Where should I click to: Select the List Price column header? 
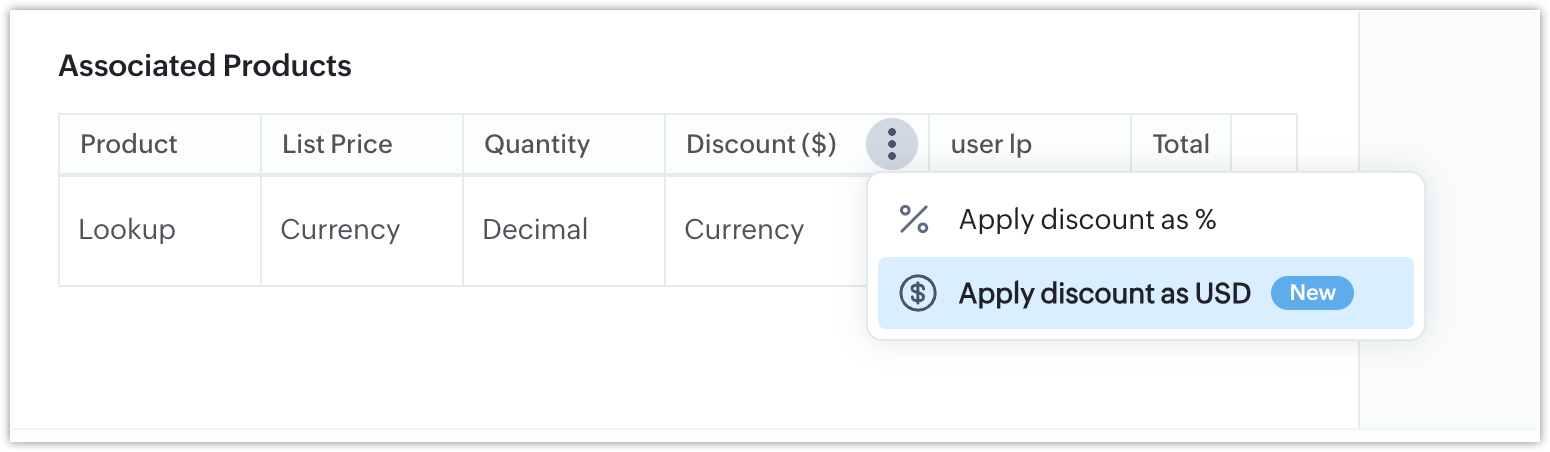(x=337, y=145)
